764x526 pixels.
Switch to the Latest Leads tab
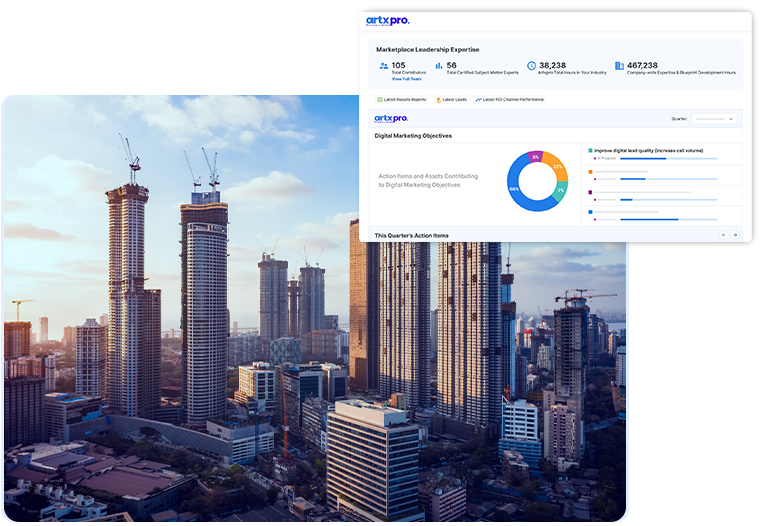[453, 99]
